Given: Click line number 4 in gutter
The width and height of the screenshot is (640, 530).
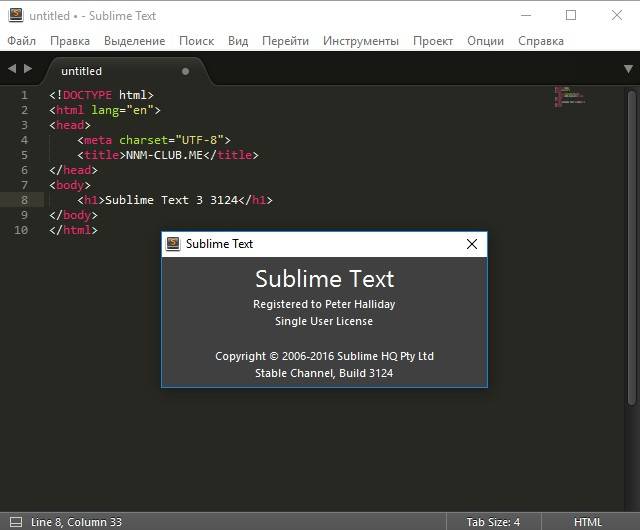Looking at the screenshot, I should coord(24,140).
